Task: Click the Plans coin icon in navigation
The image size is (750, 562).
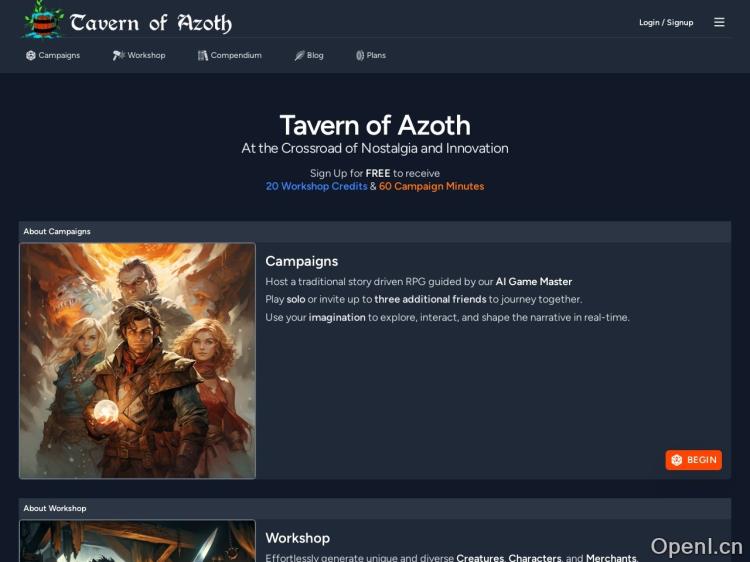Action: tap(360, 55)
